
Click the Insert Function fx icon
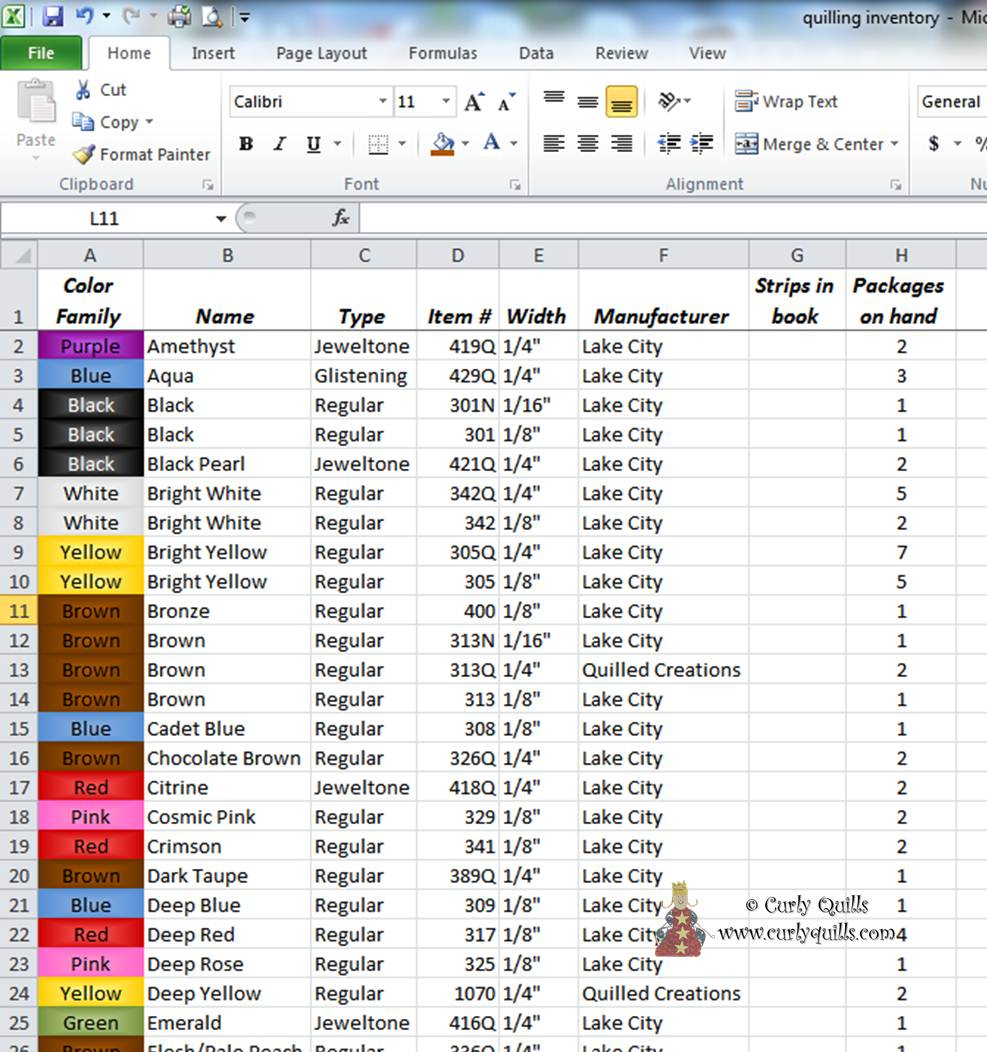click(x=340, y=218)
